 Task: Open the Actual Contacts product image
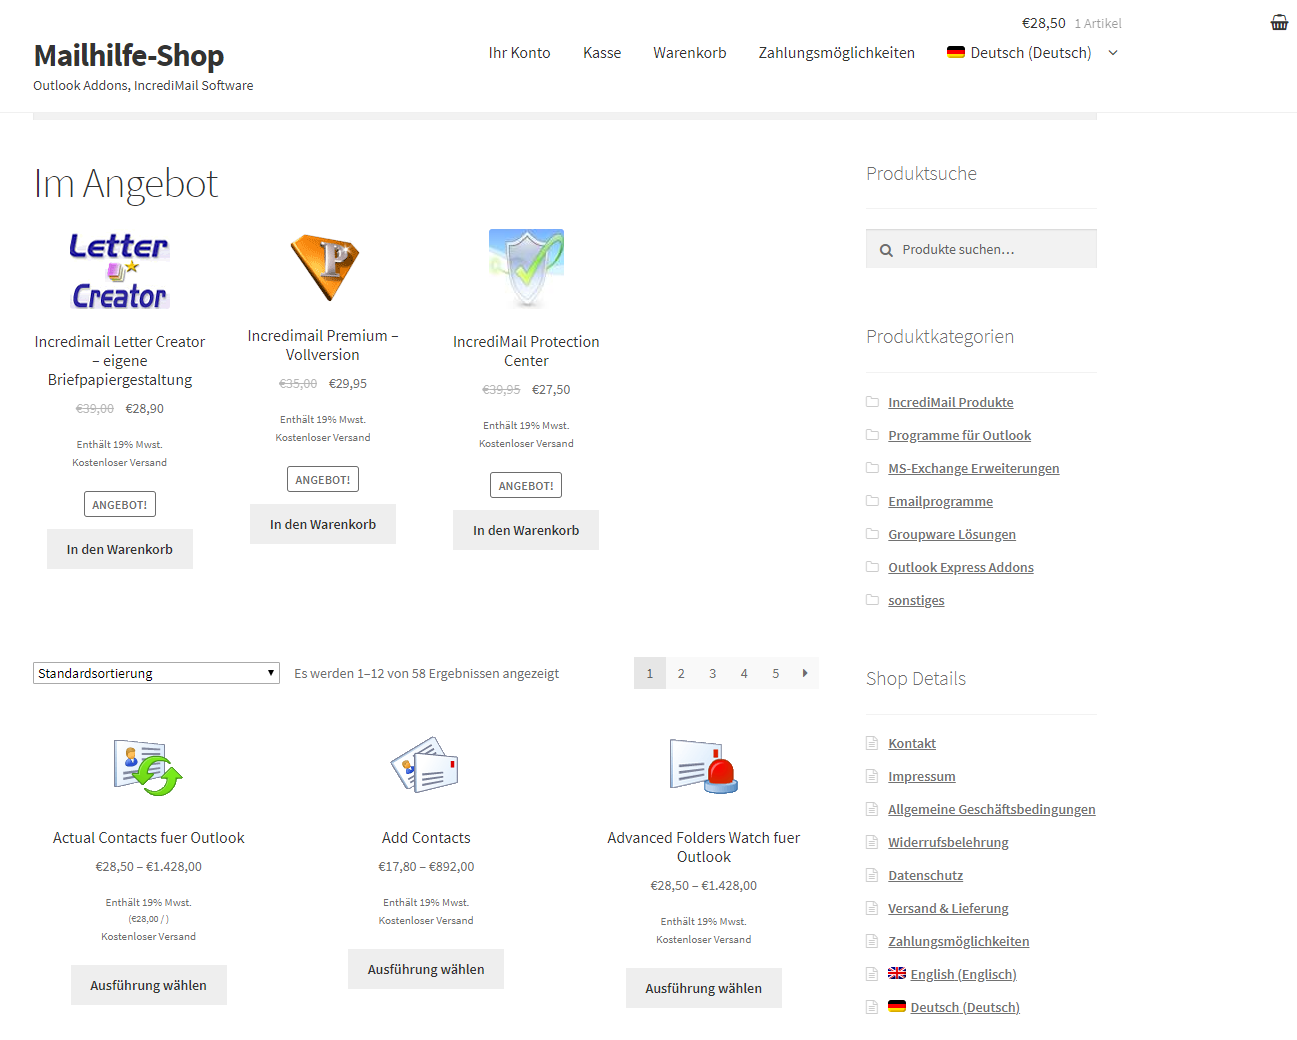[148, 768]
